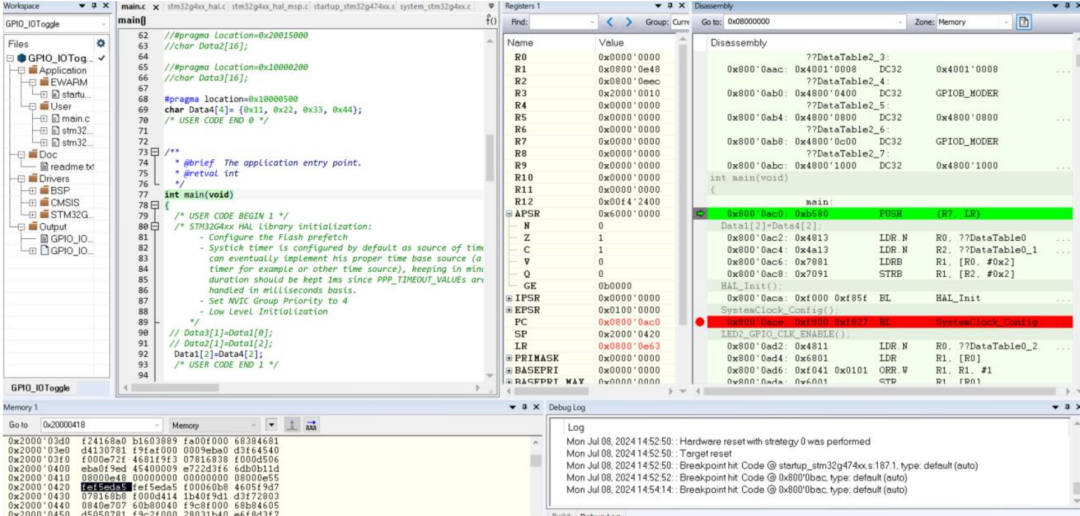Image resolution: width=1080 pixels, height=516 pixels.
Task: Click the GPIO_IOToggle project cube icon
Action: [x=21, y=59]
